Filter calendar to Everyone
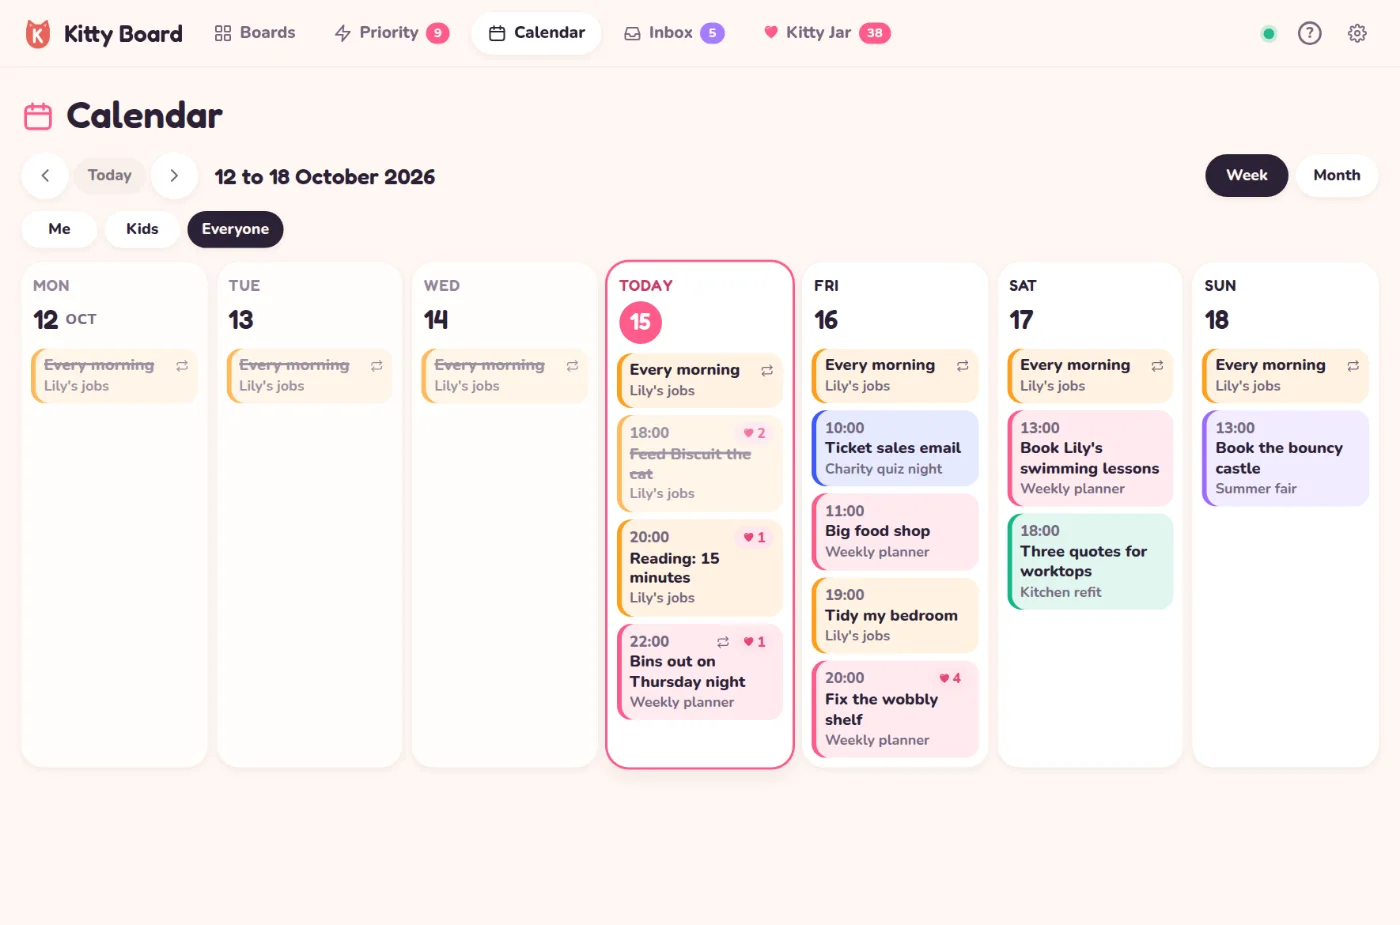 [235, 229]
